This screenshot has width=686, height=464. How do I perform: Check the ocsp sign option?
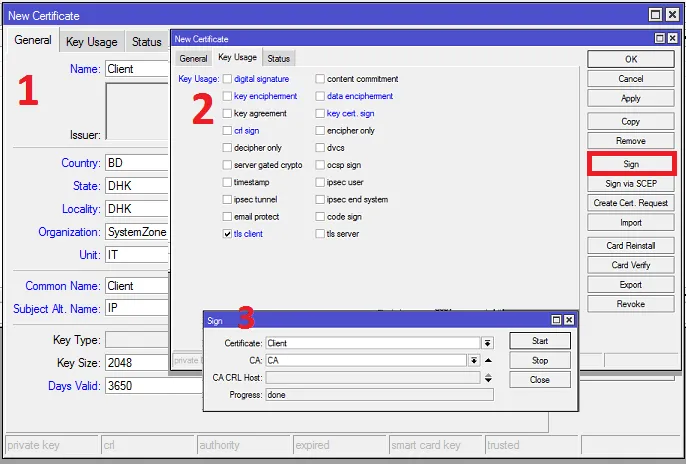(x=320, y=165)
